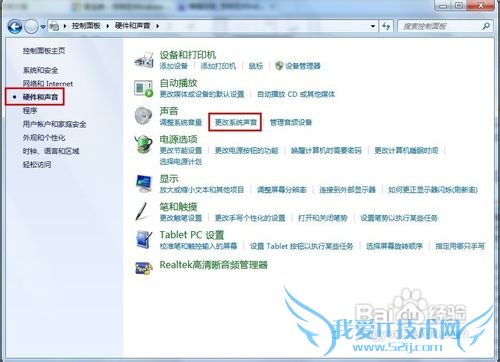
Task: Click 更改媒体或设备的默认设置 link
Action: (202, 94)
